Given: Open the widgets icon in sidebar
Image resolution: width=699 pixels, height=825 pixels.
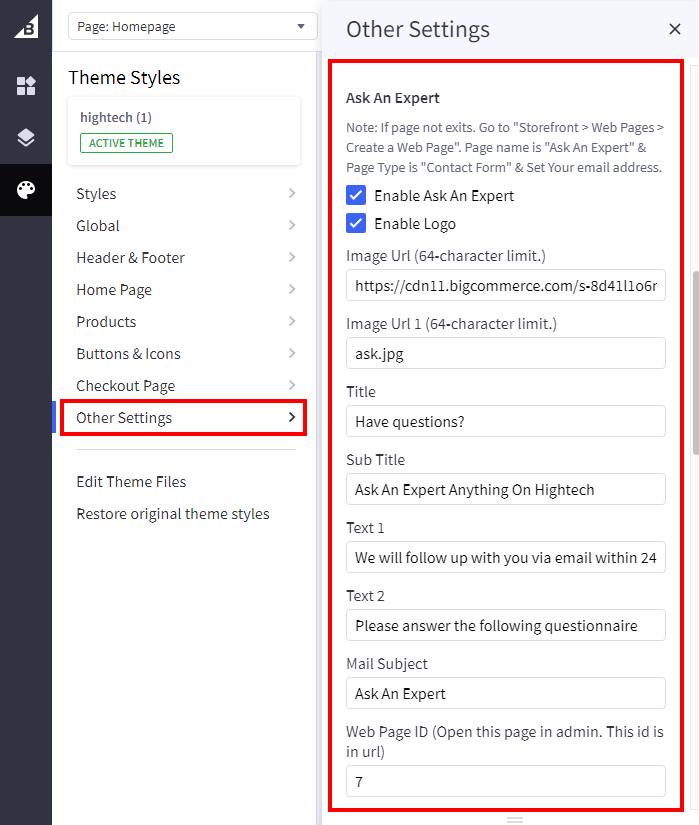Looking at the screenshot, I should [26, 86].
